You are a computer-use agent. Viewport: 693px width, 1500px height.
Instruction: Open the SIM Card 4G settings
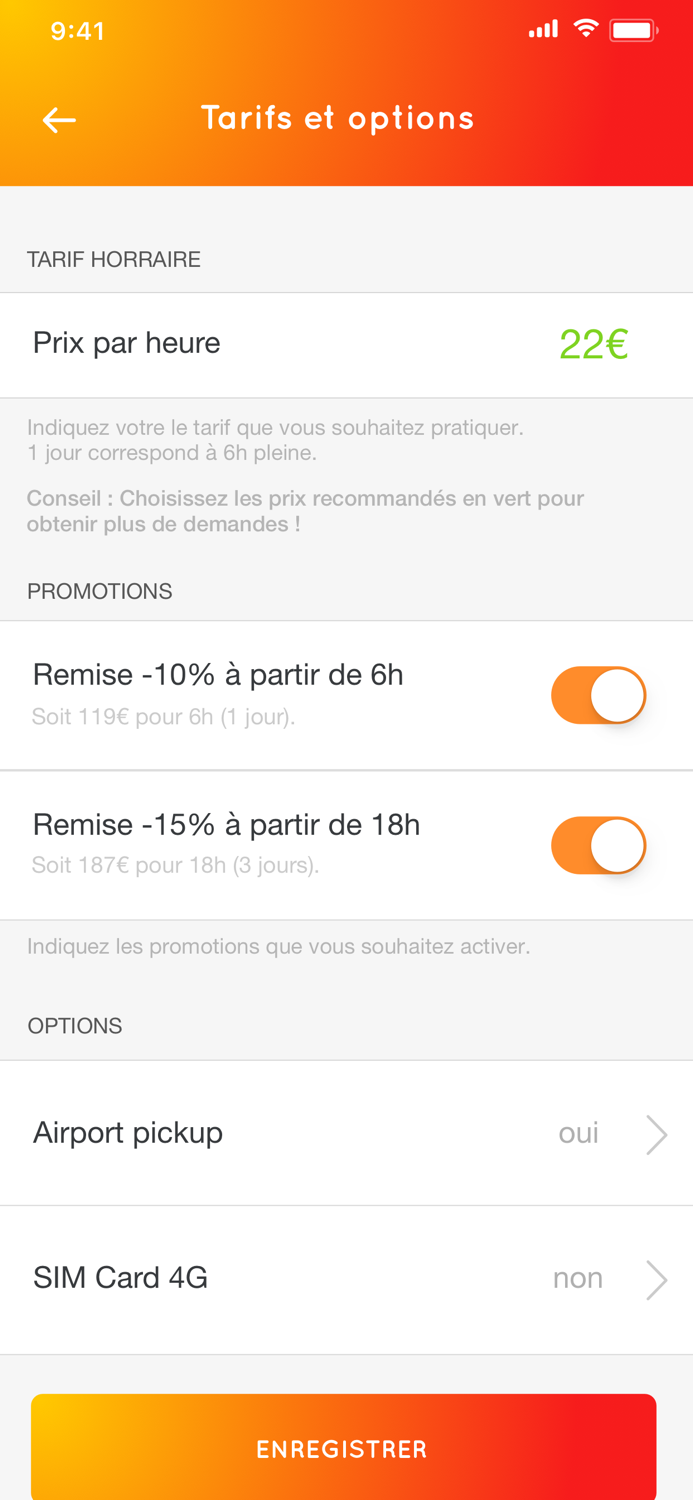346,1277
